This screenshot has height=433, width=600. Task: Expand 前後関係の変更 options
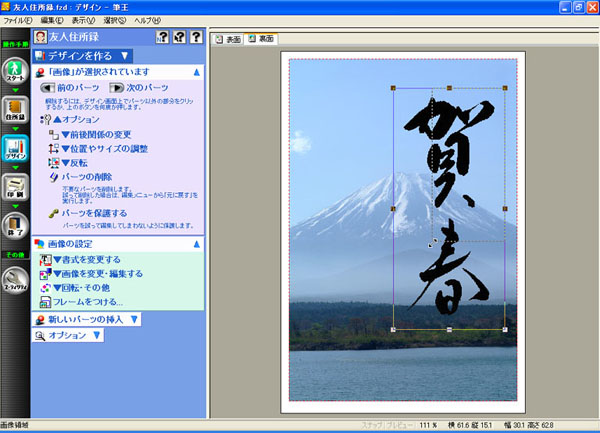click(95, 133)
